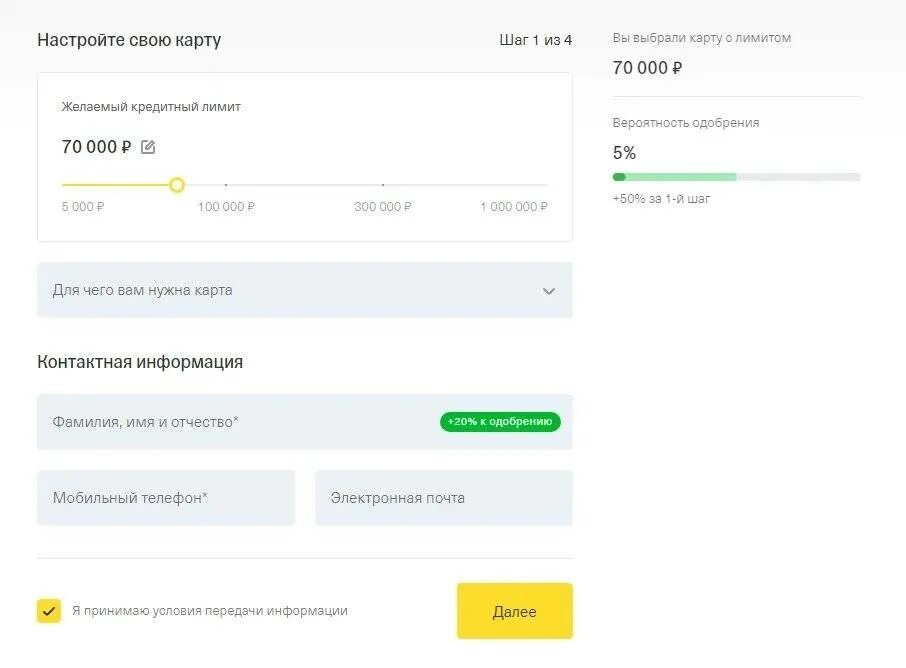
Task: Click the edit pencil icon beside 70 000 ₽
Action: tap(148, 147)
